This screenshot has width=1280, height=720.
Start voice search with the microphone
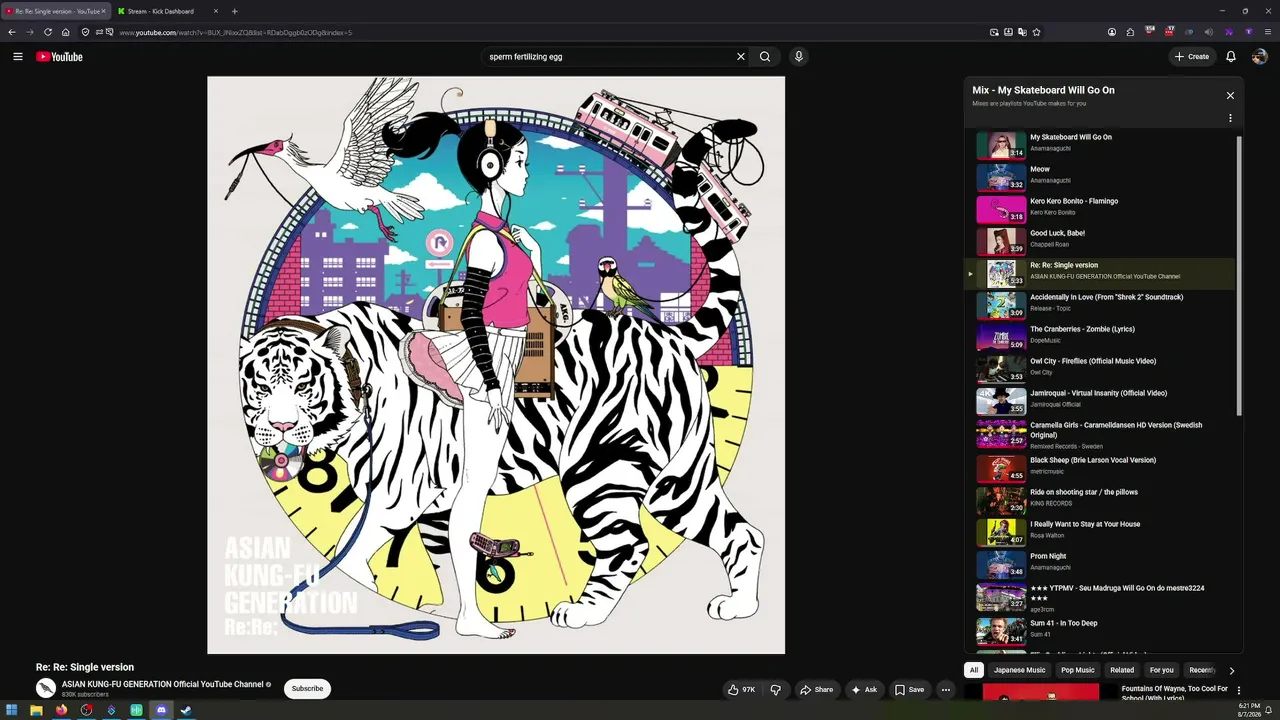tap(799, 57)
